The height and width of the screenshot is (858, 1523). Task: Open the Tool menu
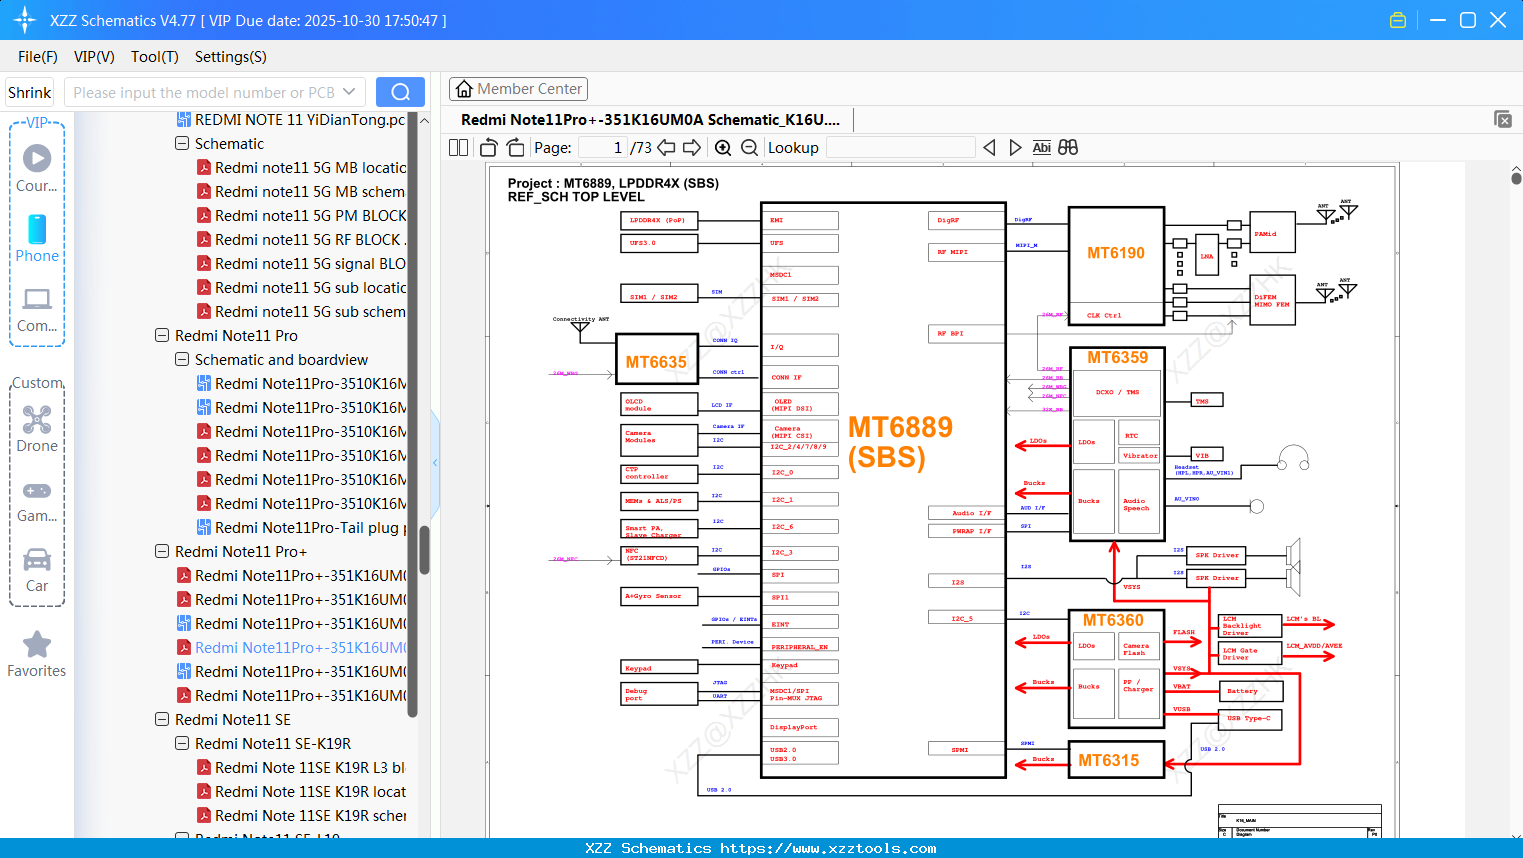pyautogui.click(x=154, y=57)
